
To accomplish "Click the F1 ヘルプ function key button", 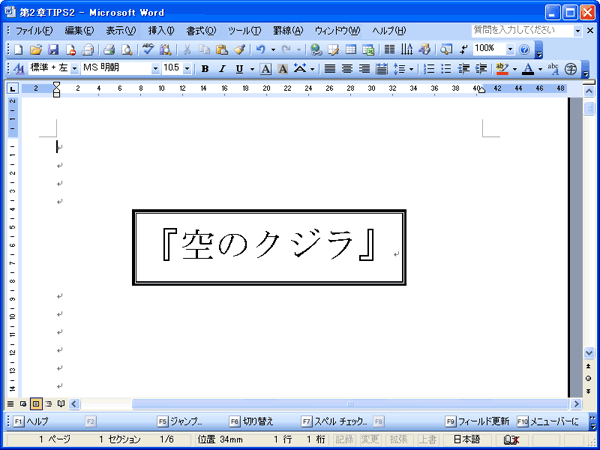I will tap(31, 422).
